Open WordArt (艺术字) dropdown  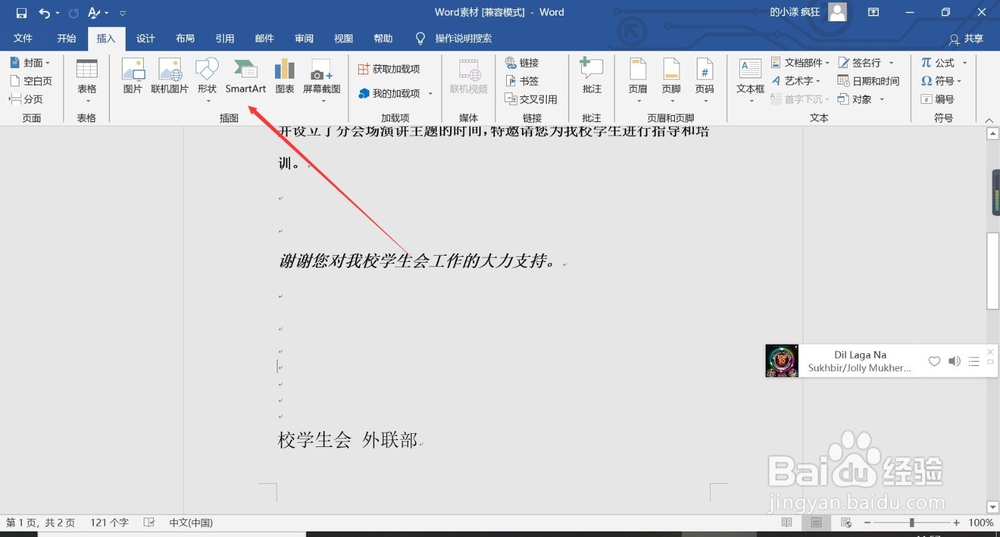(795, 81)
